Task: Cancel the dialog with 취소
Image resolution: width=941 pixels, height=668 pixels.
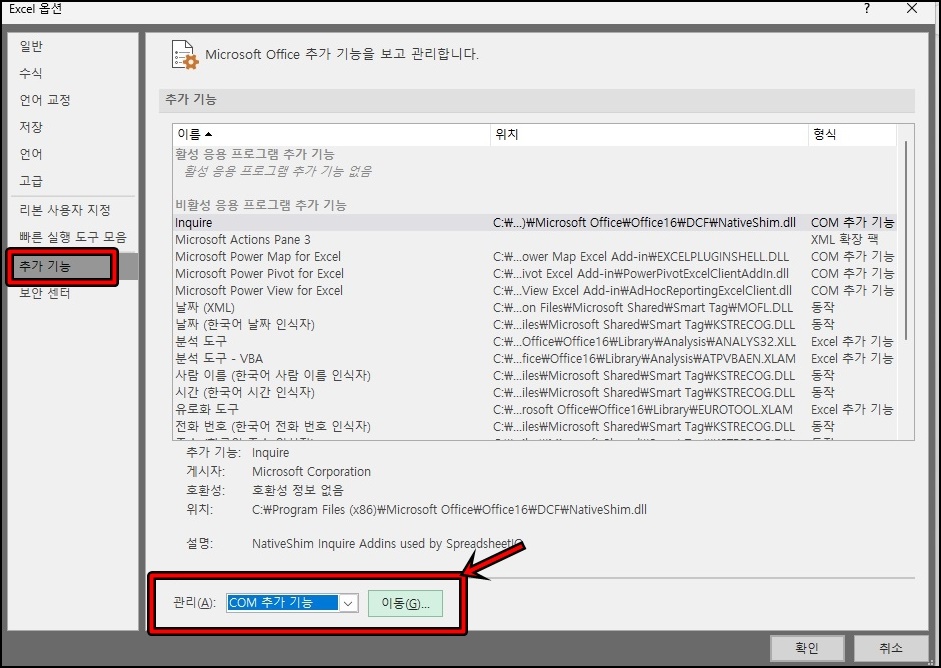Action: click(x=891, y=648)
